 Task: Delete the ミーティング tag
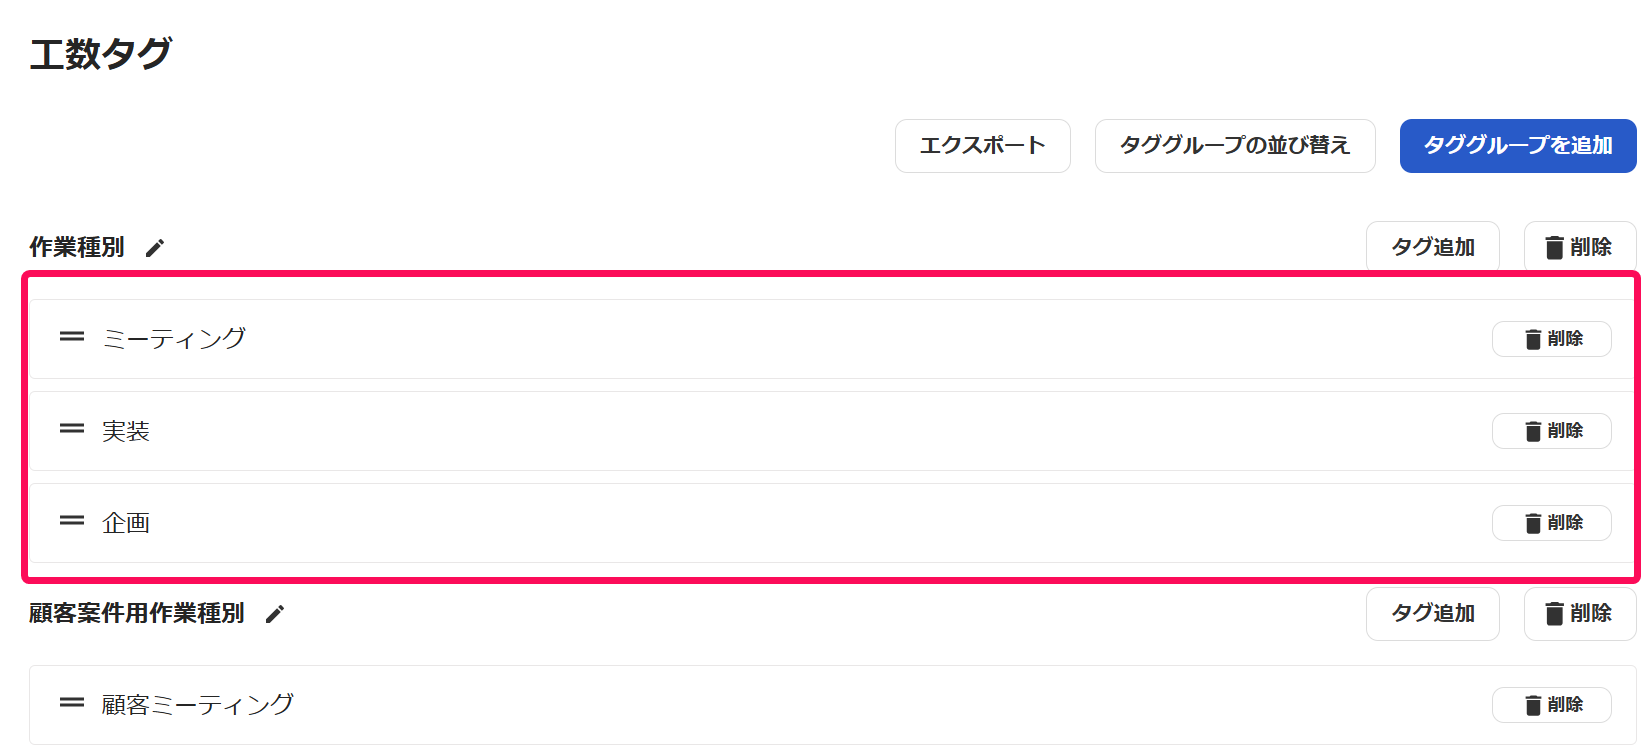coord(1551,339)
